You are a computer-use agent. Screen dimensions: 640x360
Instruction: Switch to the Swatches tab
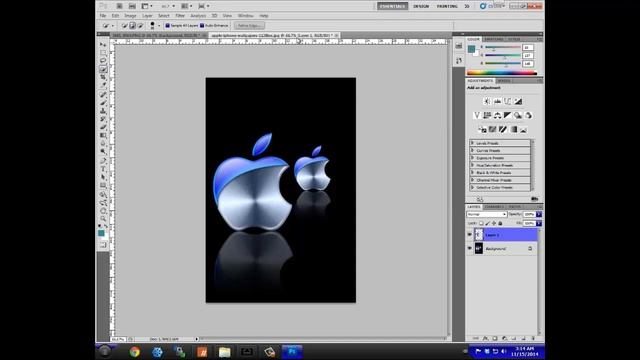(494, 39)
